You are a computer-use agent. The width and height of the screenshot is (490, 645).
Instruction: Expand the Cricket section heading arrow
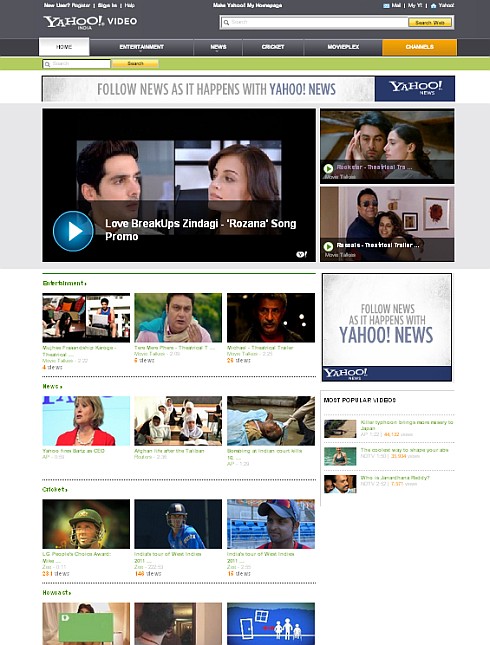point(66,490)
